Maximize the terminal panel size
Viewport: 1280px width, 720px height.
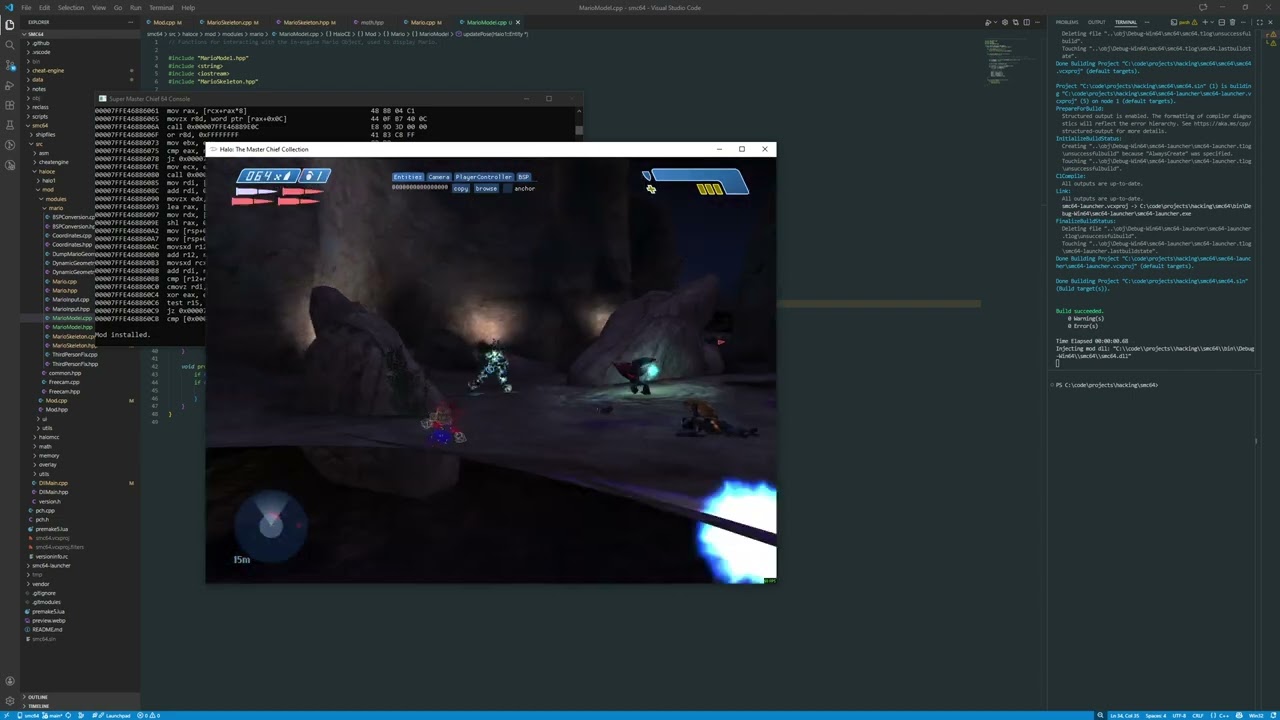[1259, 22]
